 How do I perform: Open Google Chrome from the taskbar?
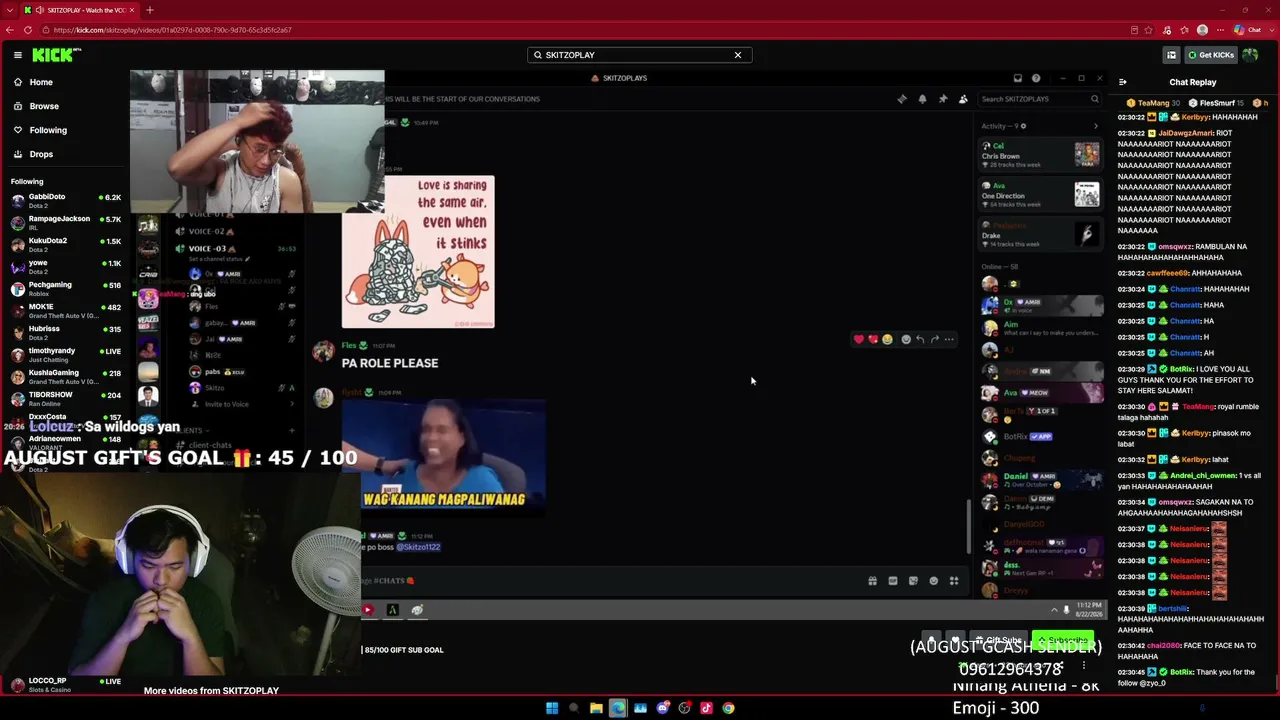(728, 708)
